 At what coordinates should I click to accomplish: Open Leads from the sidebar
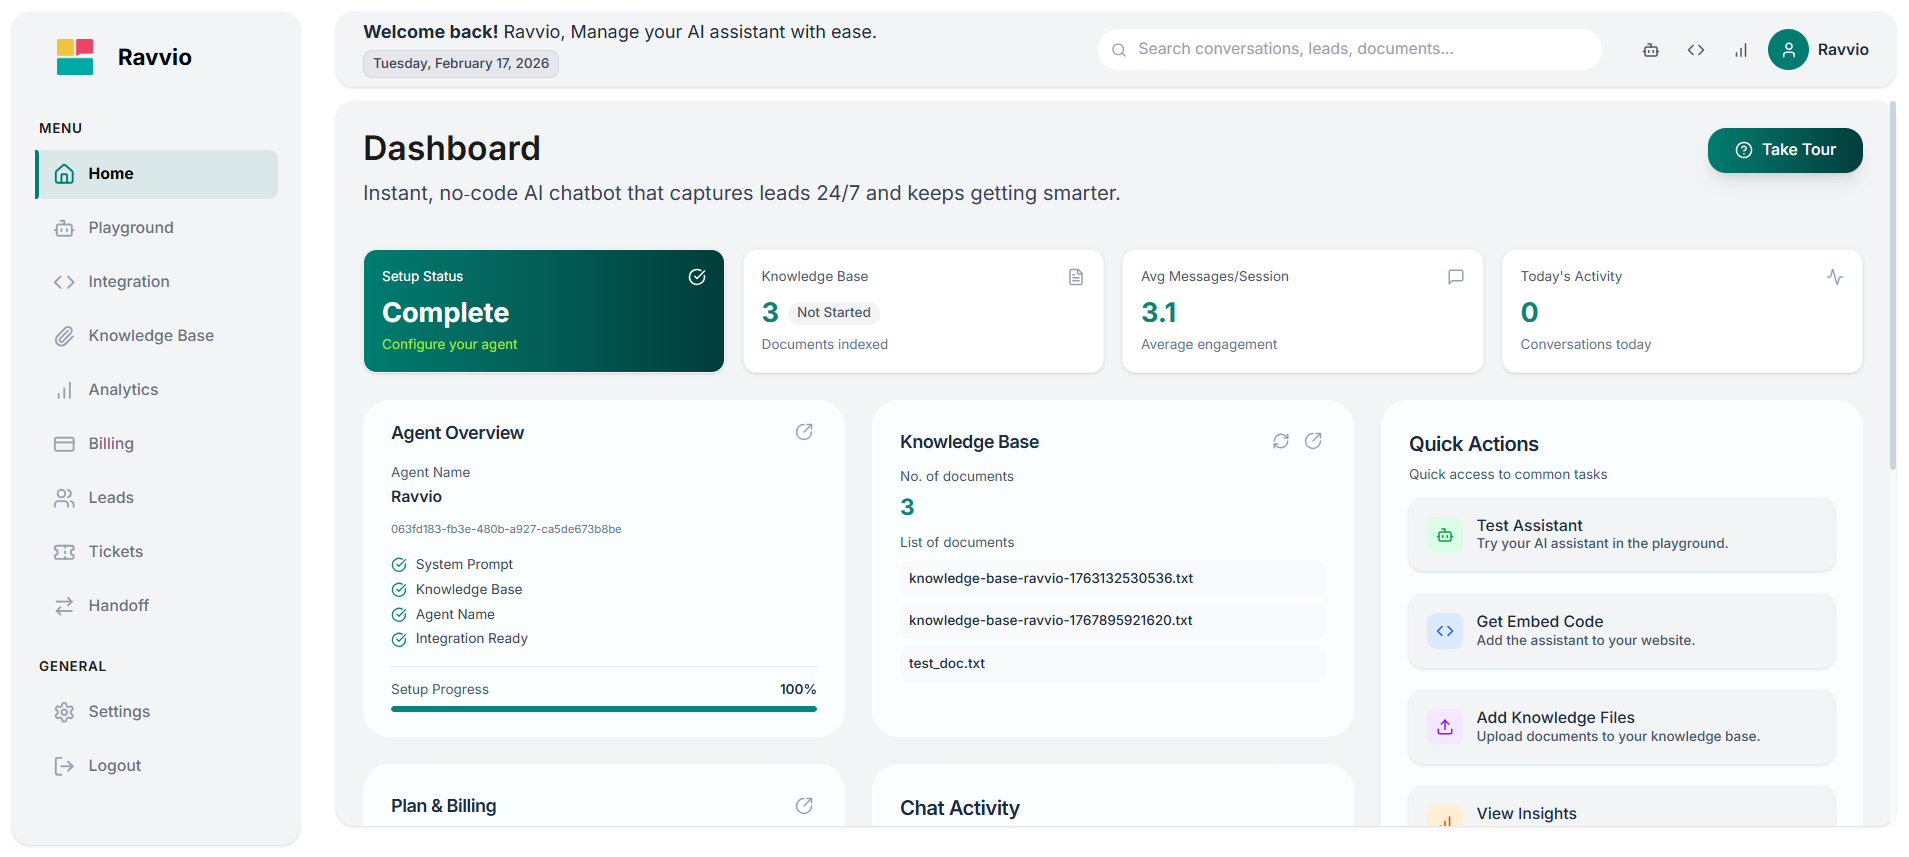[x=110, y=498]
